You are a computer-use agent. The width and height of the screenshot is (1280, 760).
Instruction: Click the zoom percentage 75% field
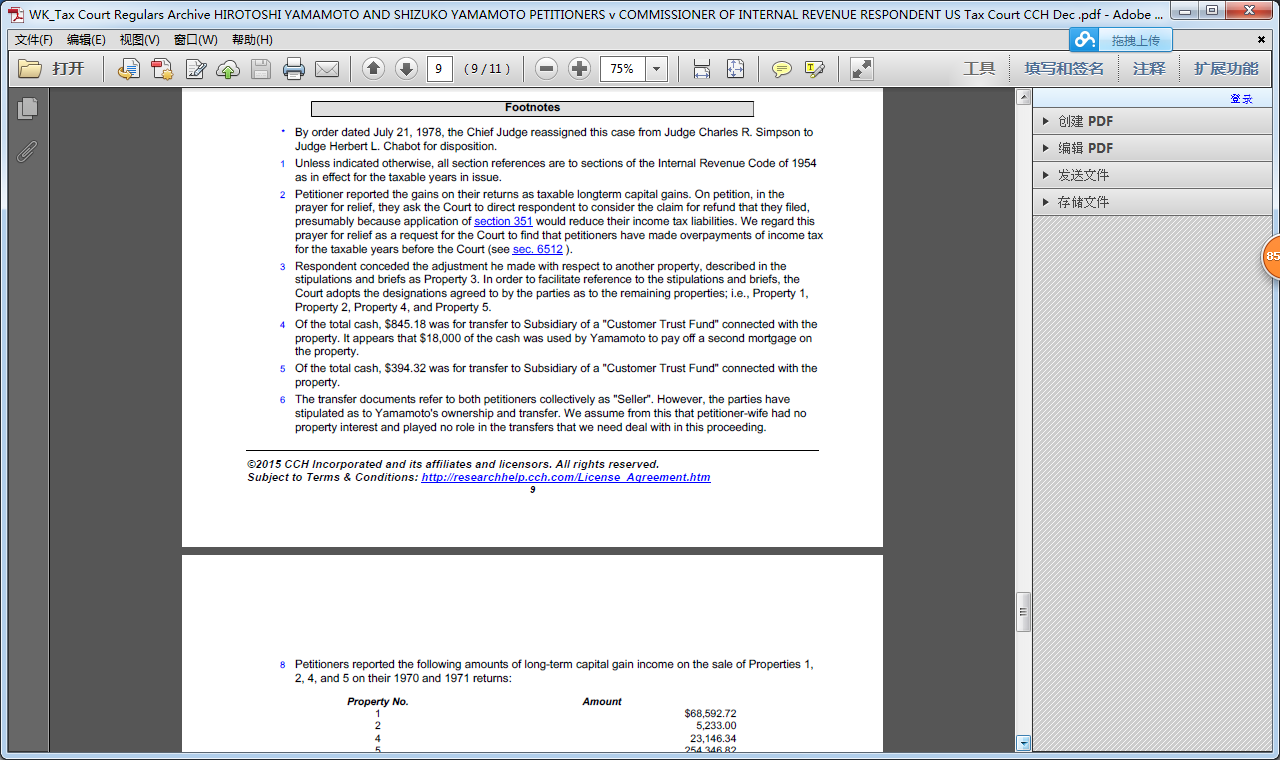[623, 69]
